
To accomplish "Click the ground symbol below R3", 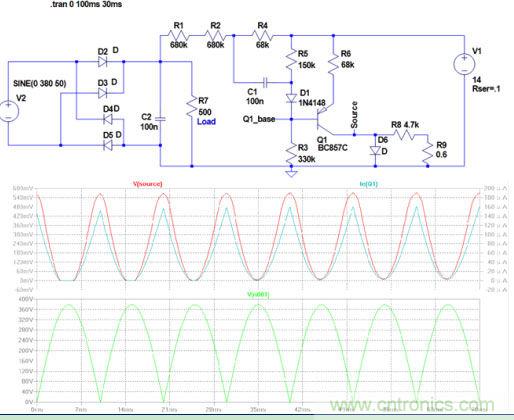I will [291, 173].
